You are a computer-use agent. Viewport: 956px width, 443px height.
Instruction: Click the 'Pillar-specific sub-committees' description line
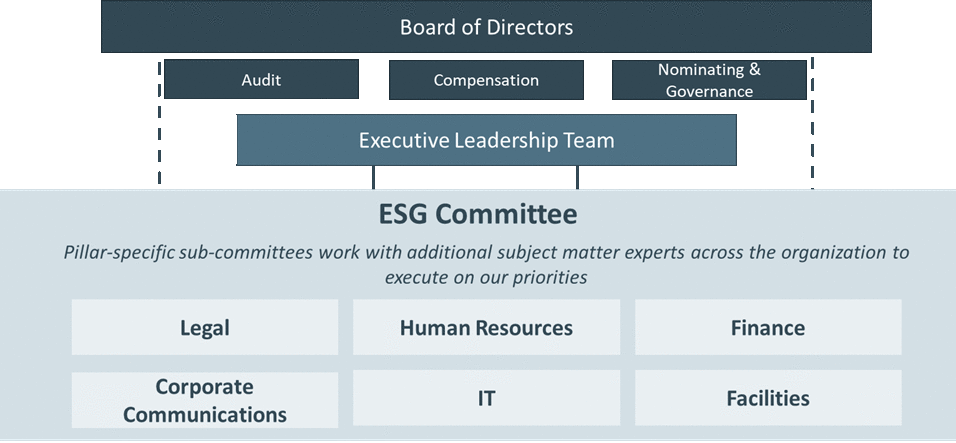tap(486, 252)
